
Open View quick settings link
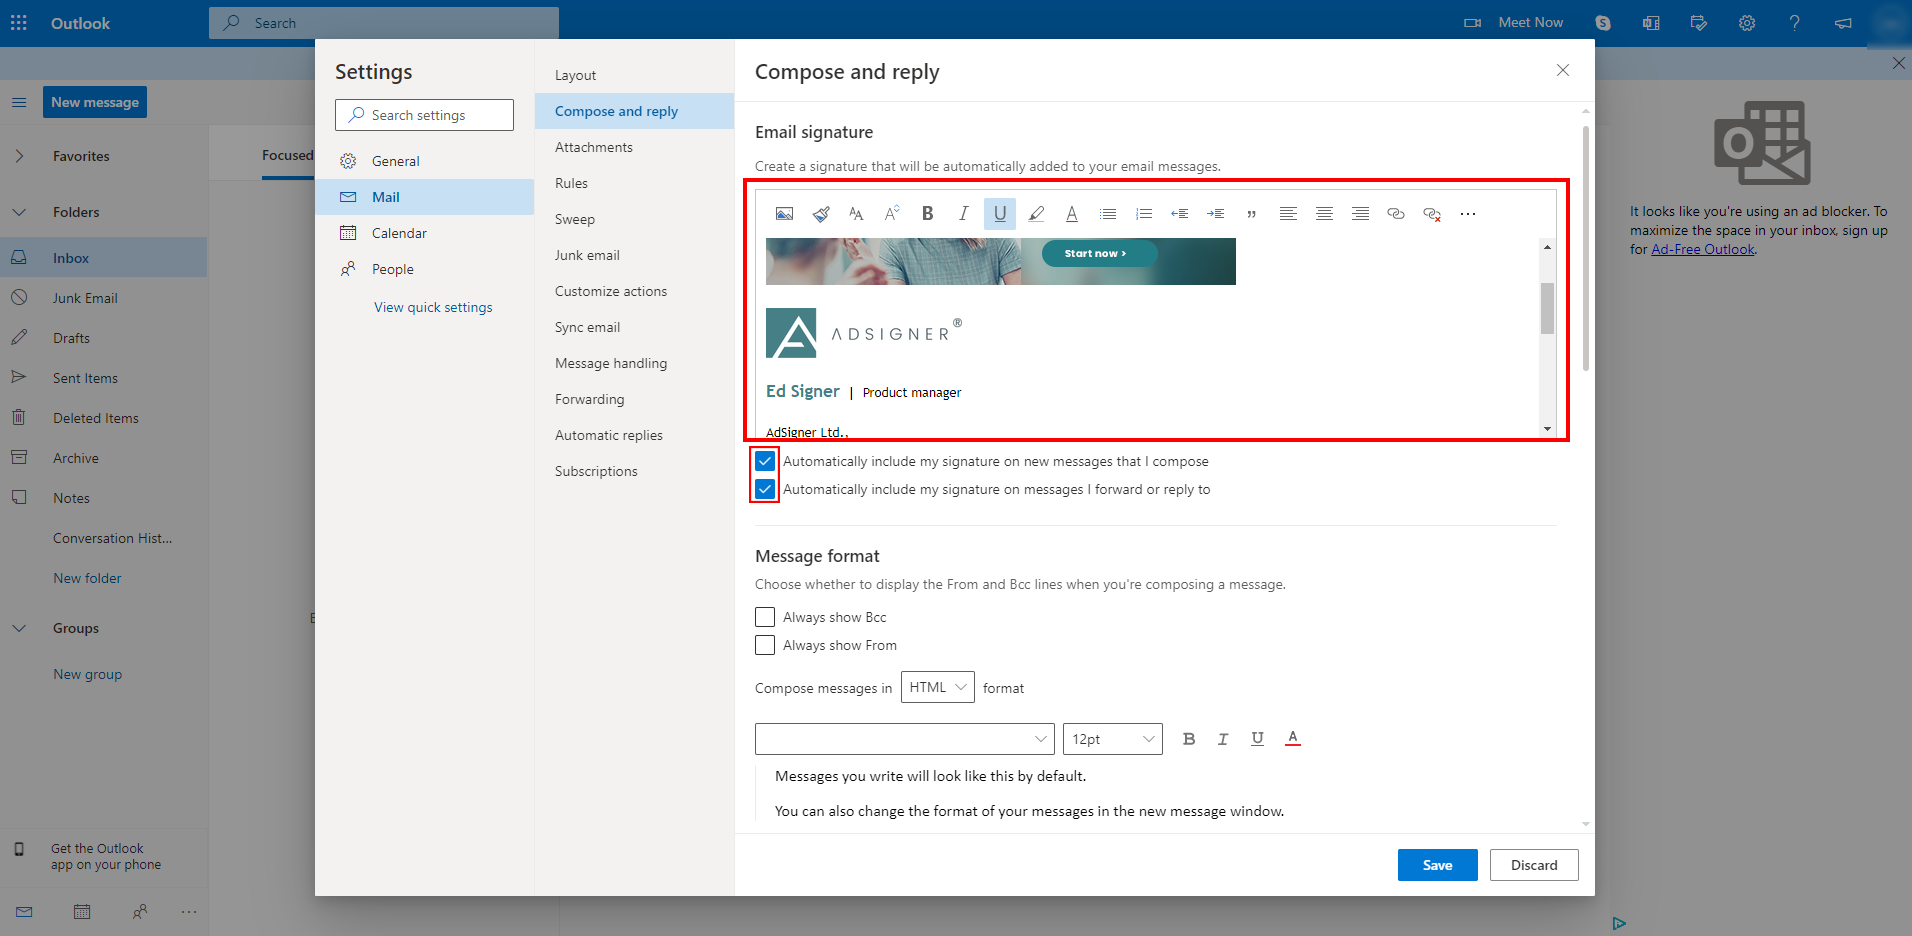click(433, 307)
